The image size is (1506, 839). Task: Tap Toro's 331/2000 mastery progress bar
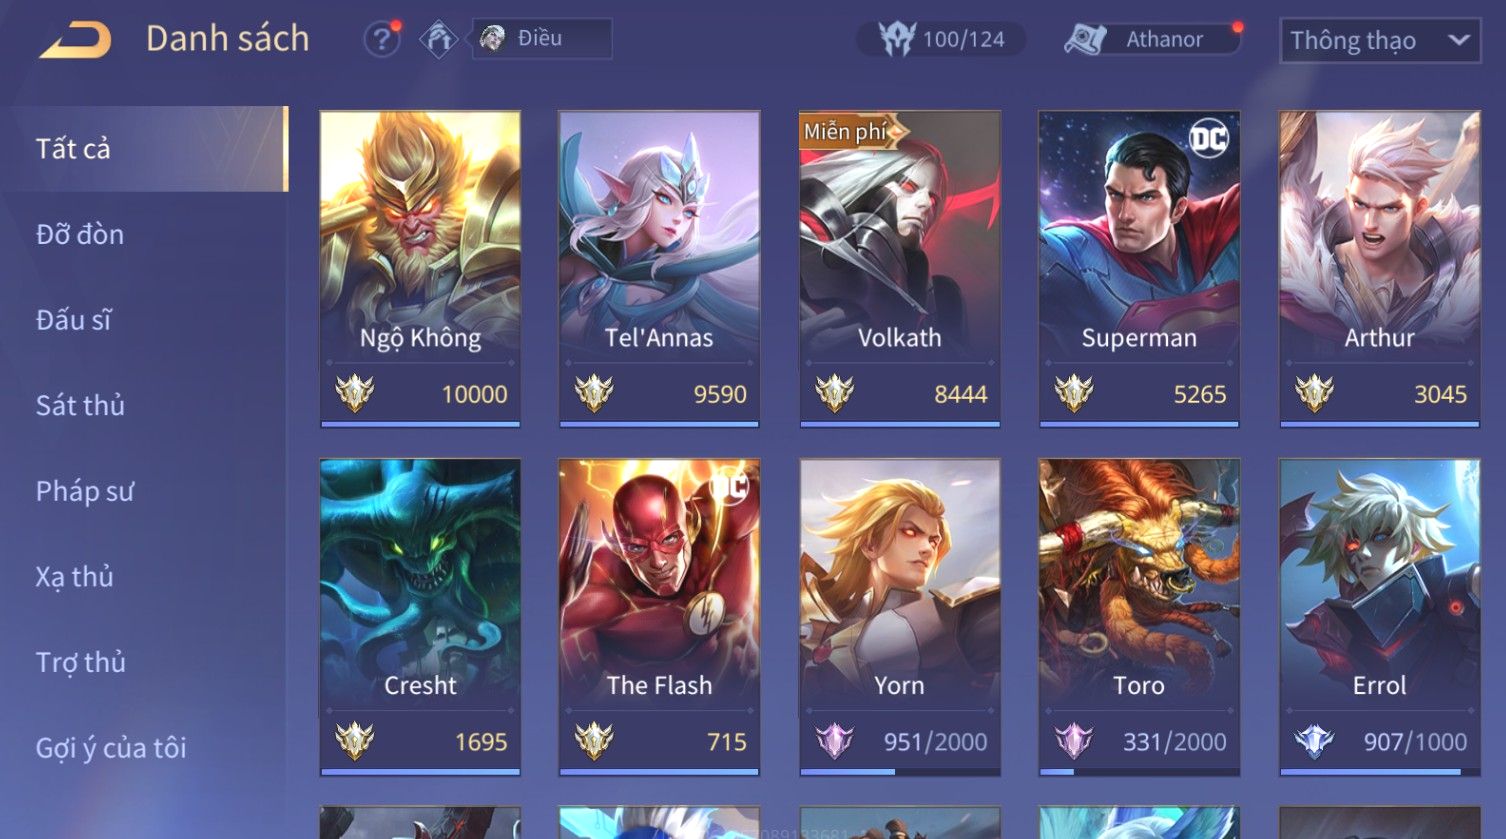1140,772
